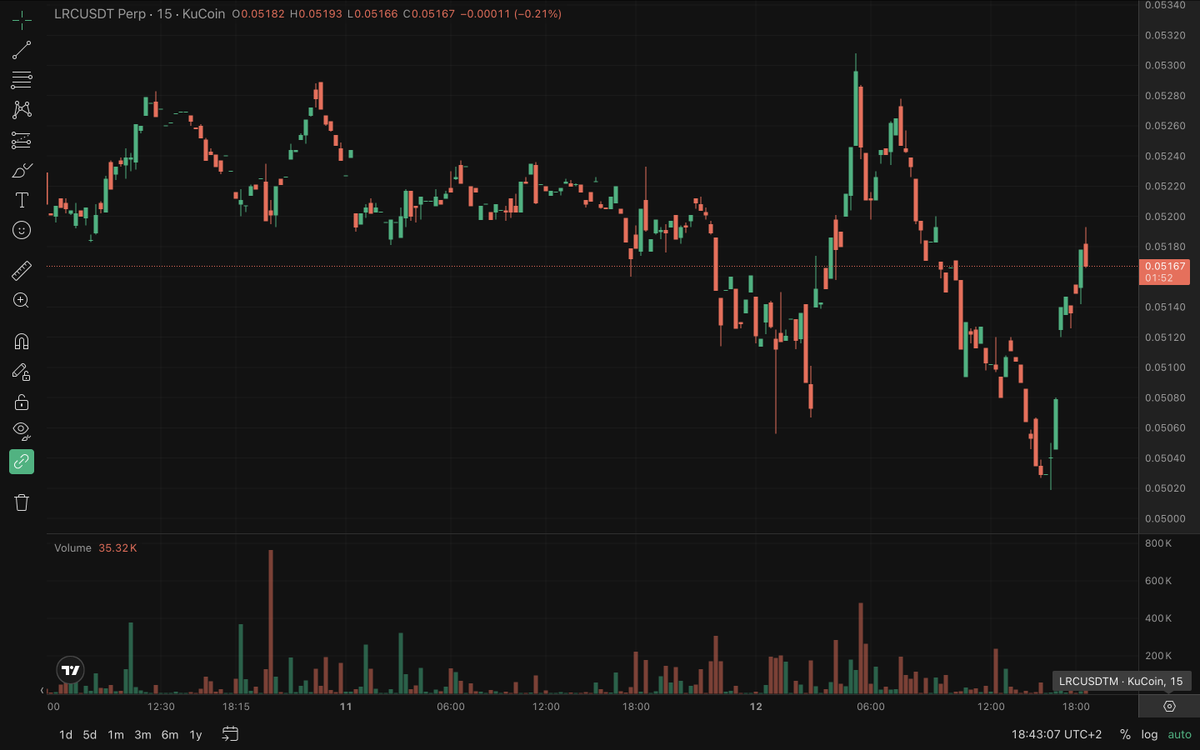
Task: Open the long position forecasting tool
Action: coord(21,140)
